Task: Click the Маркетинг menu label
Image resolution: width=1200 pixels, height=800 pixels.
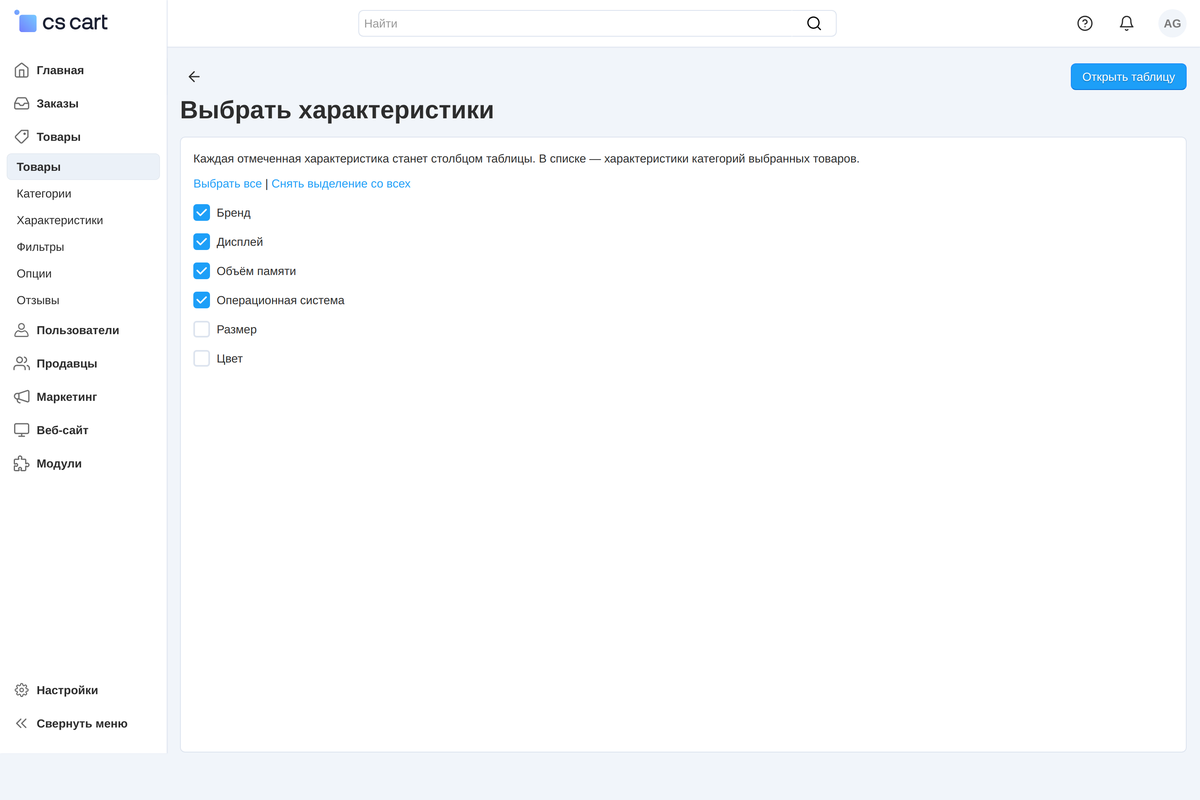Action: (67, 397)
